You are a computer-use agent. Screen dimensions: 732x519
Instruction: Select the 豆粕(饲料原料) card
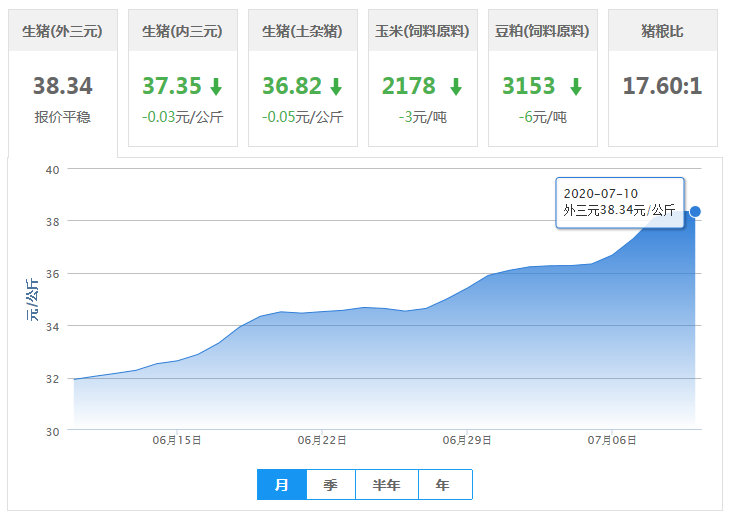542,31
